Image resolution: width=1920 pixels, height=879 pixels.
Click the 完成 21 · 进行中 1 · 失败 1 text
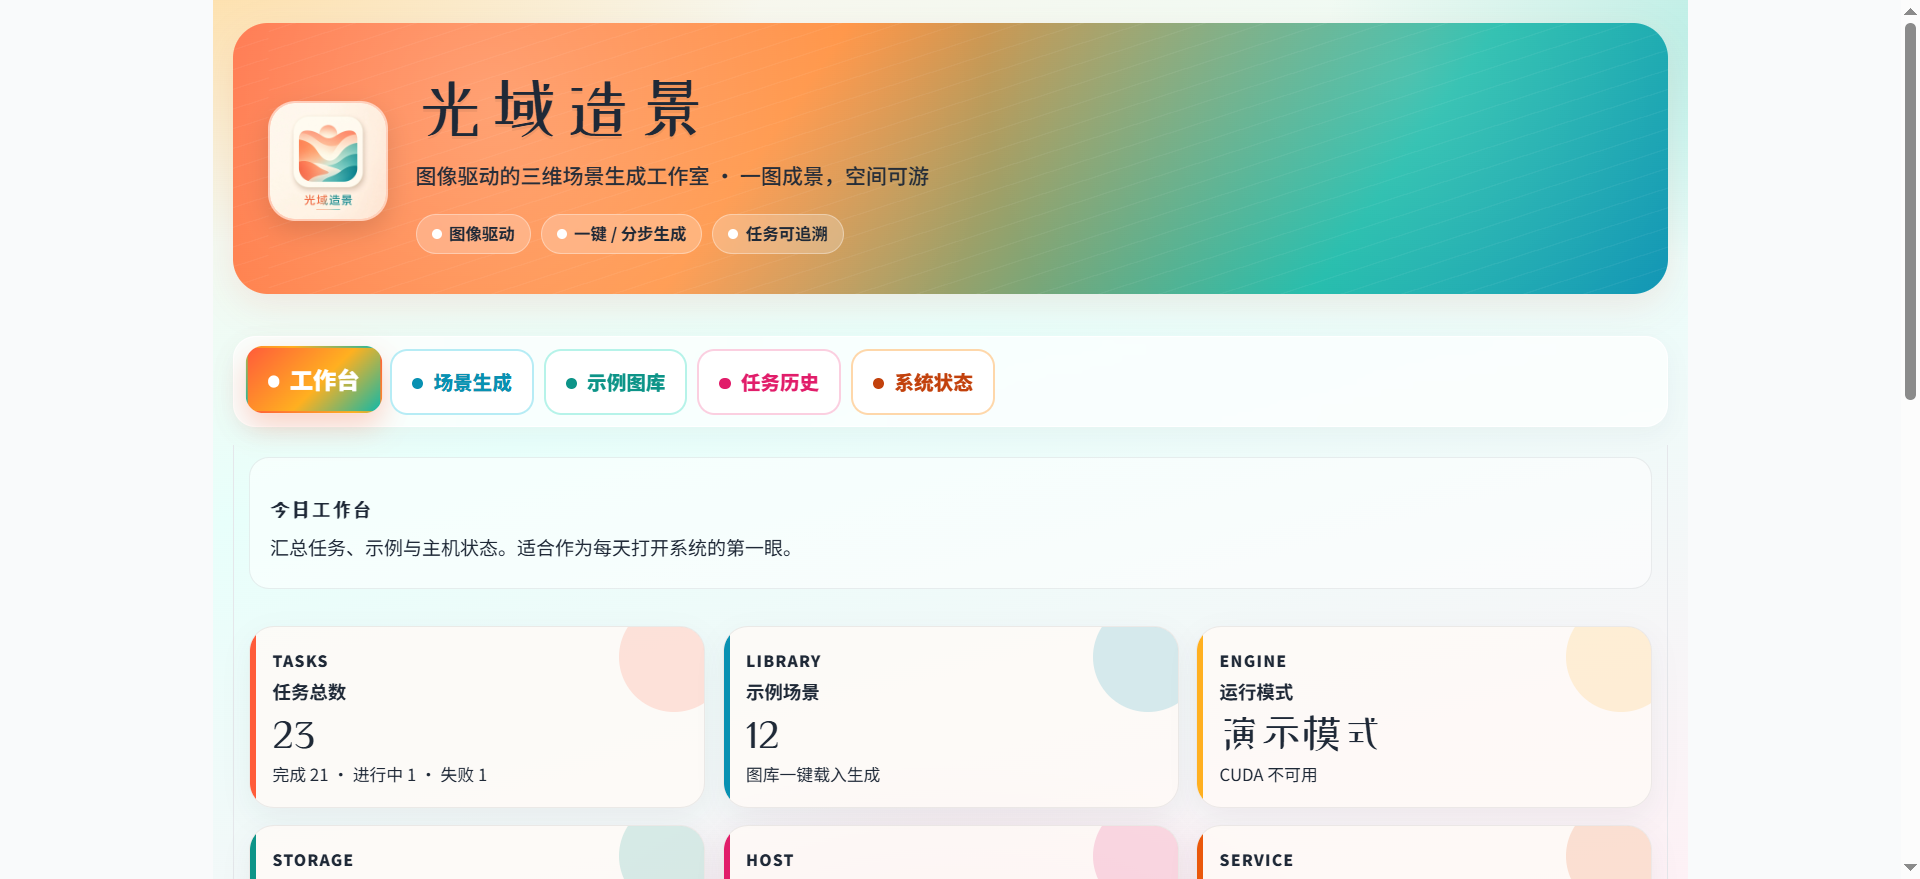[x=380, y=775]
